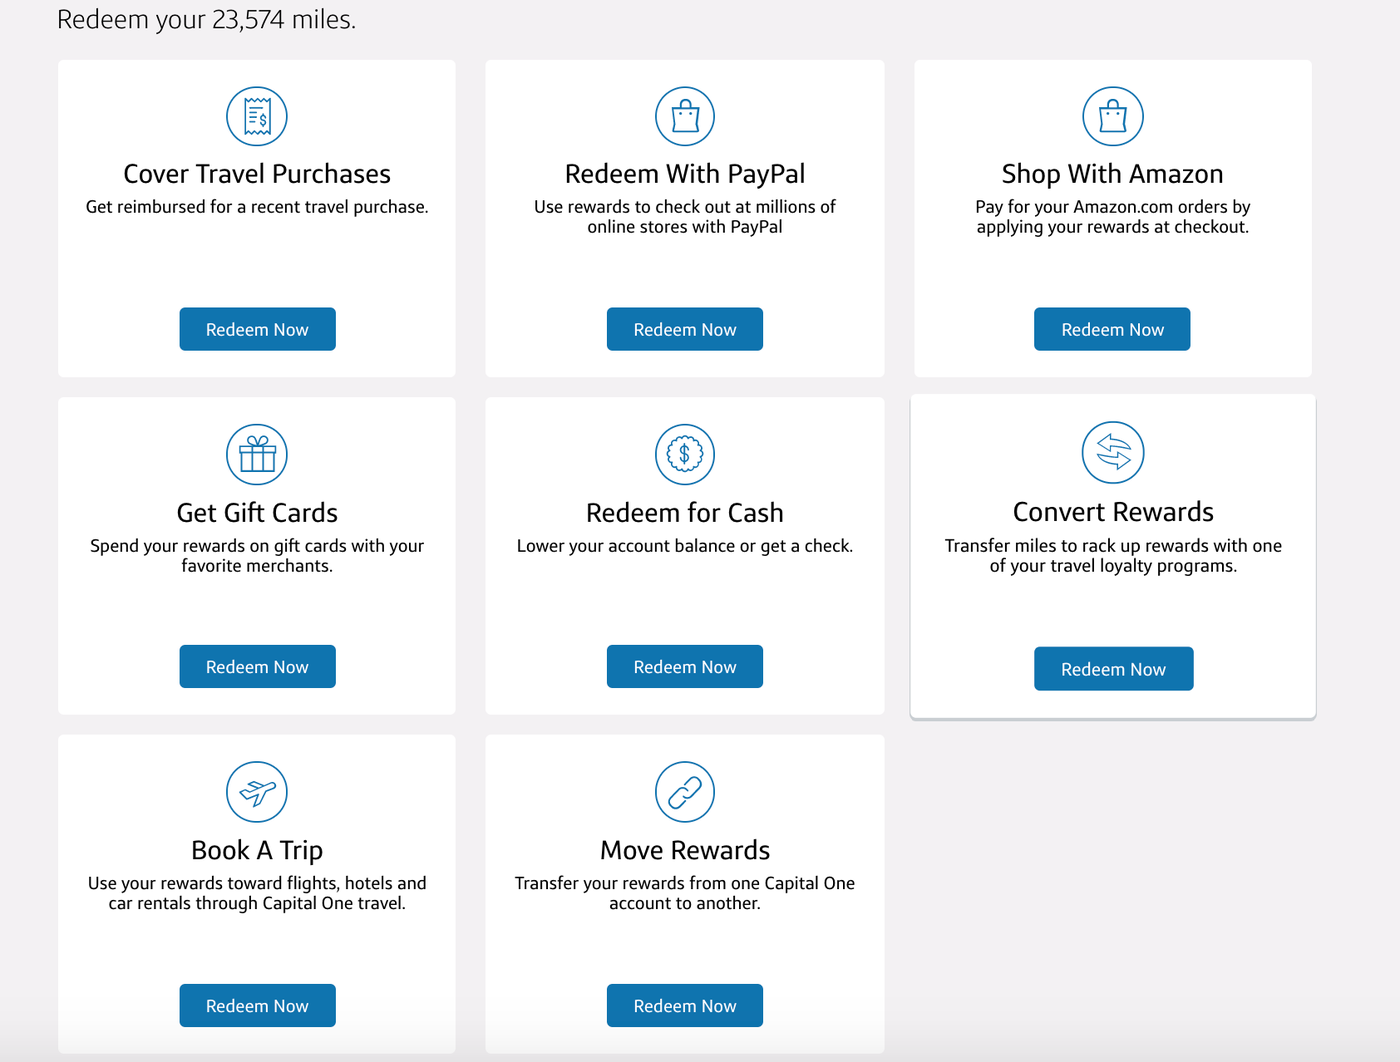Click the receipt icon above Cover Travel Purchases
1400x1062 pixels.
(257, 115)
